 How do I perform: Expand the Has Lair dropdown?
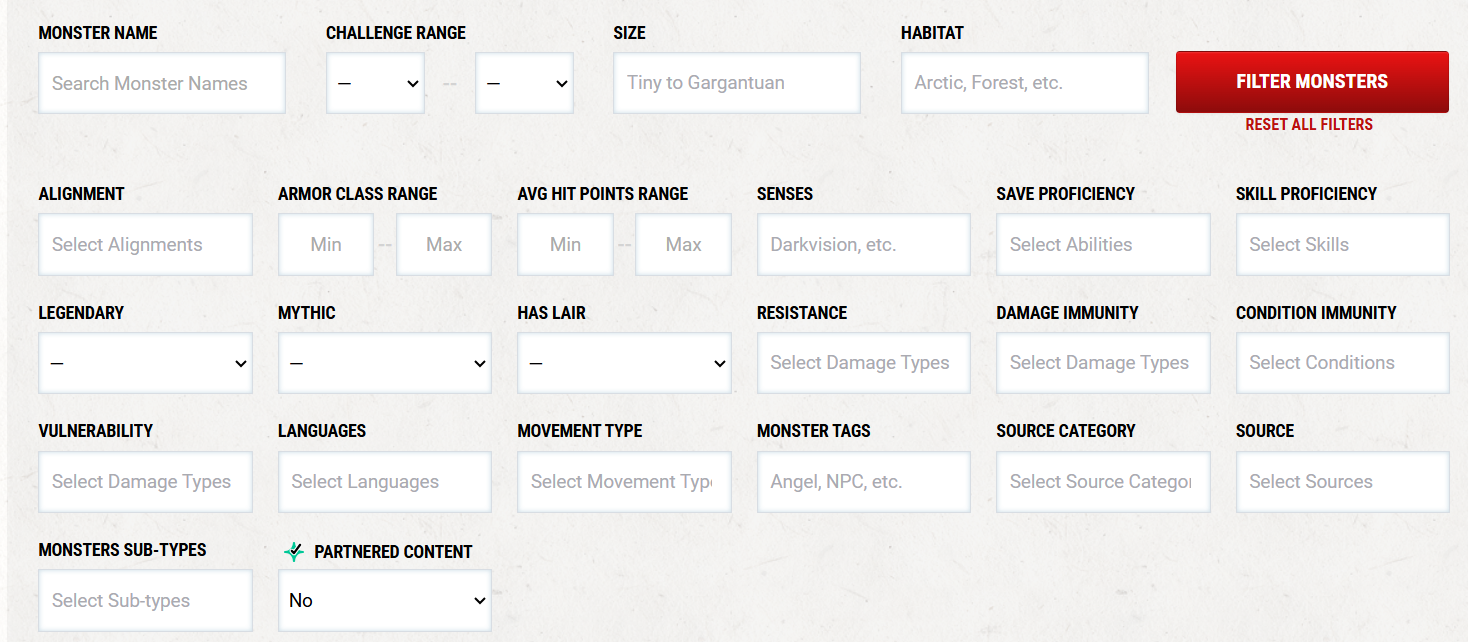pyautogui.click(x=624, y=363)
